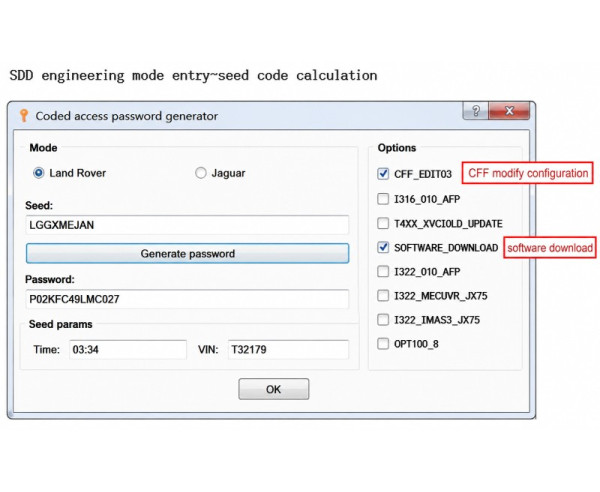
Task: Click the T4XX_XVCIOLD_UPDATE label
Action: [448, 223]
